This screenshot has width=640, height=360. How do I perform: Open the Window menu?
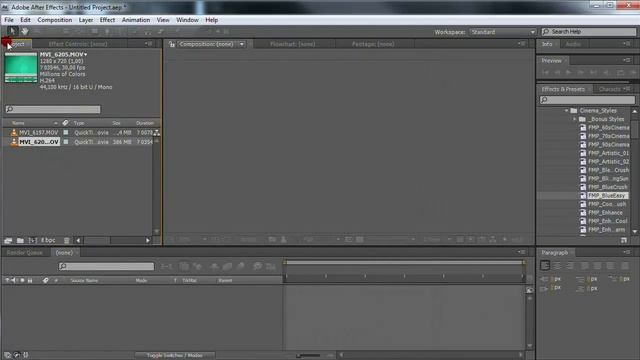point(187,20)
